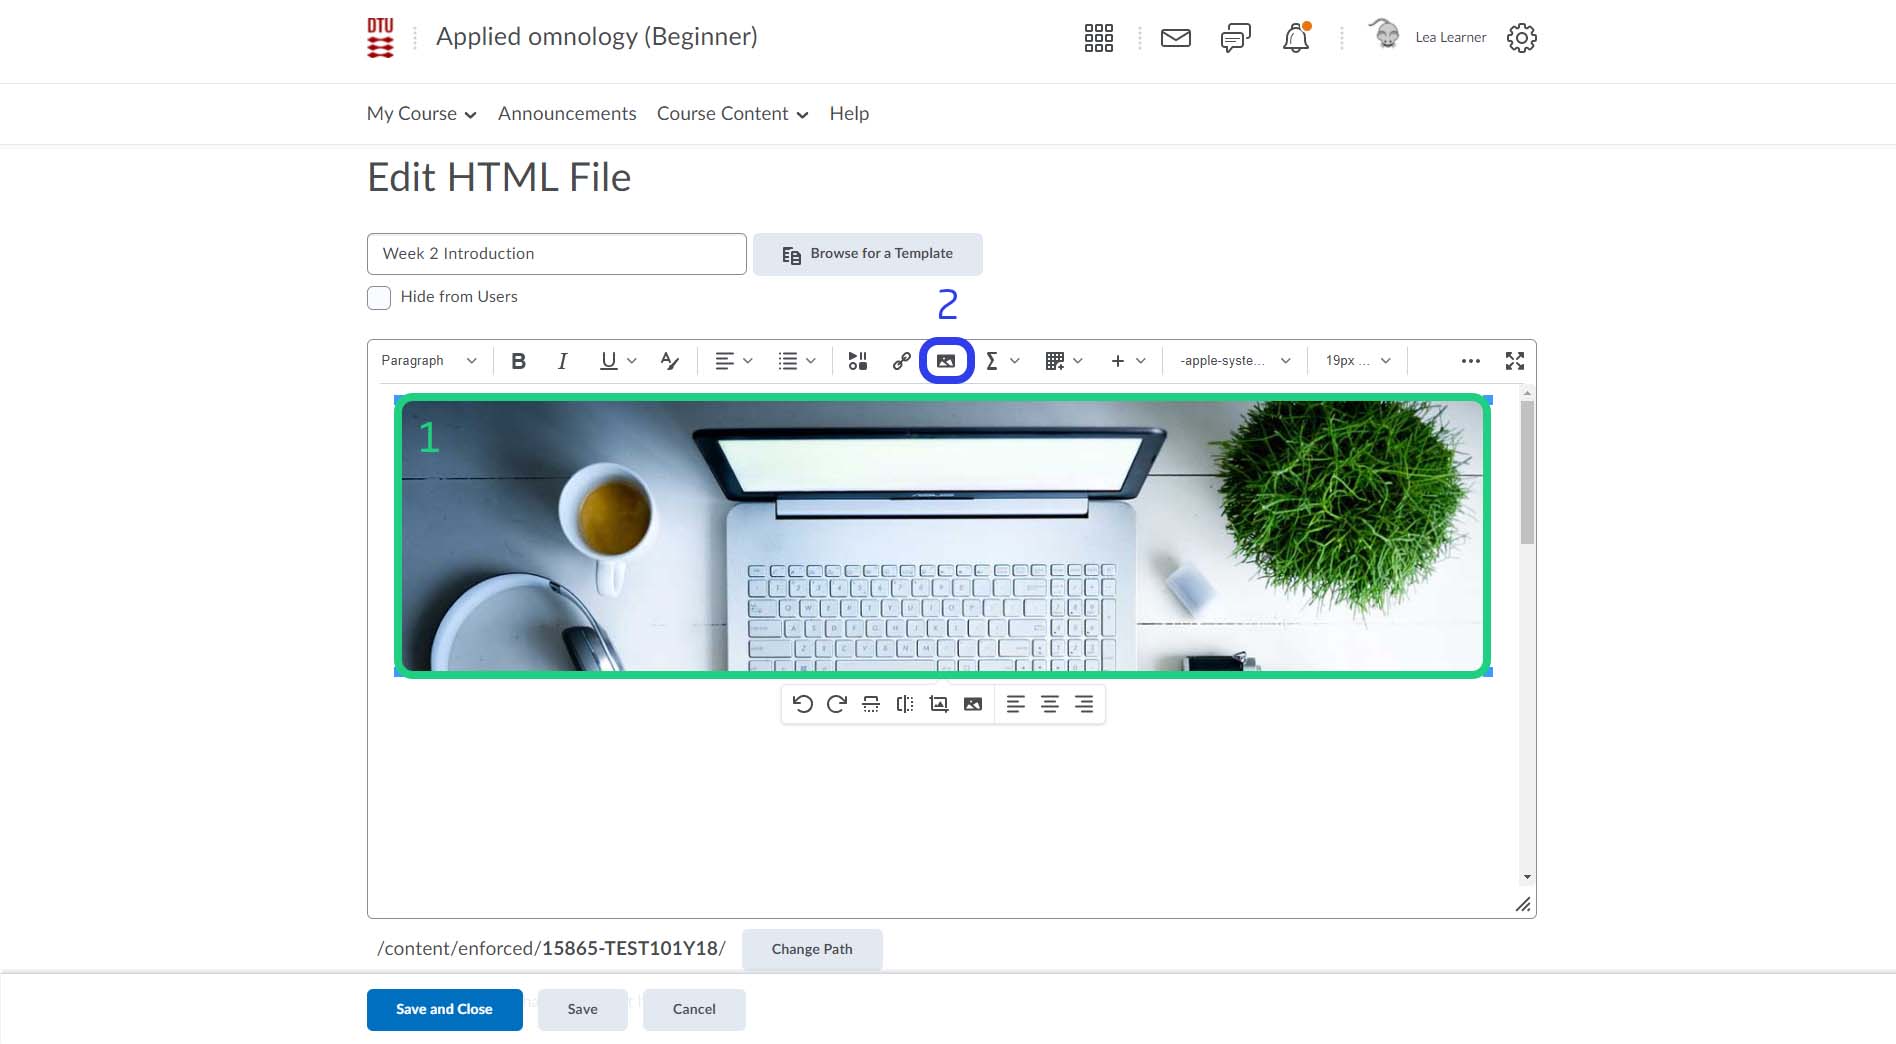The image size is (1896, 1044).
Task: Enter fullscreen mode in the editor
Action: pyautogui.click(x=1514, y=361)
